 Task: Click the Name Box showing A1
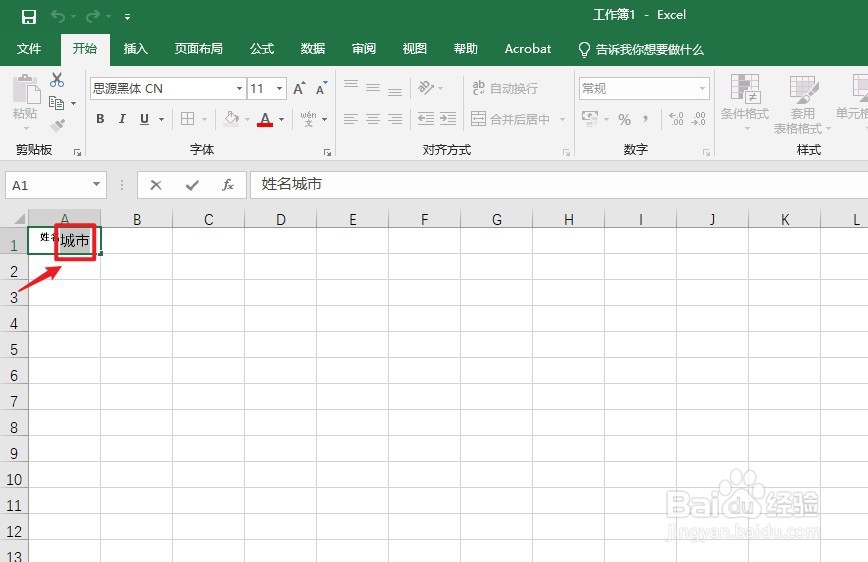[x=56, y=185]
